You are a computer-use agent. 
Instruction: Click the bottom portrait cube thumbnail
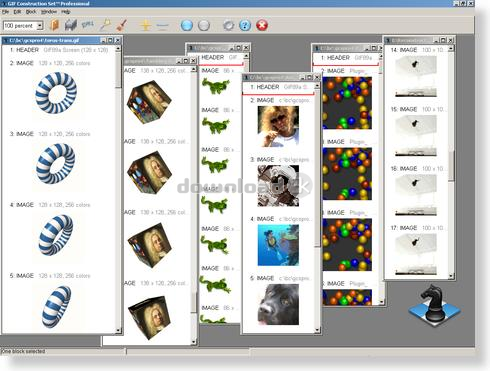149,317
